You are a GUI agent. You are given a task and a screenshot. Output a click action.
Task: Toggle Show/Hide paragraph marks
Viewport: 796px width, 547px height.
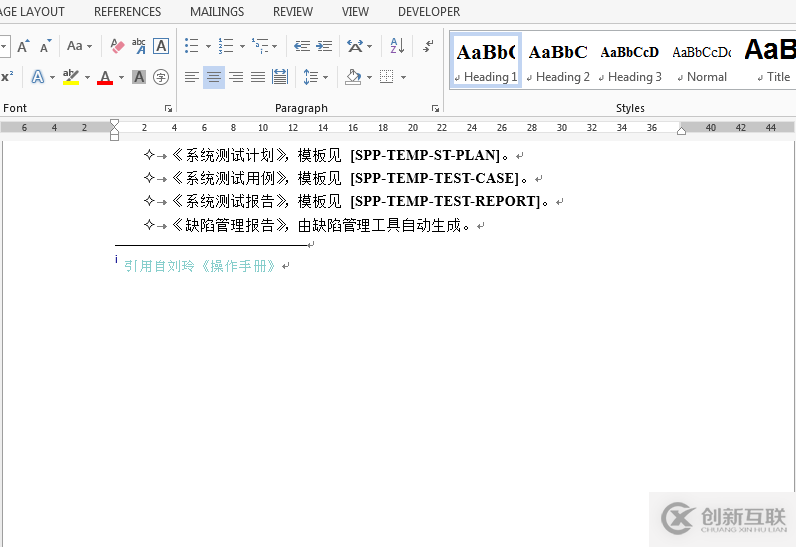tap(428, 46)
